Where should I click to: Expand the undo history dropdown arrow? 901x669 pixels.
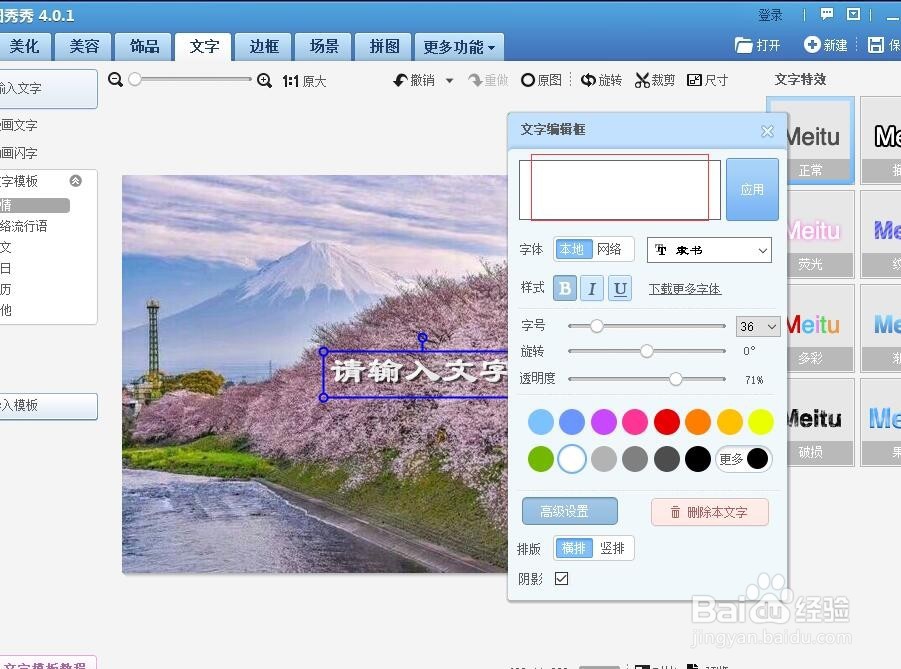pos(447,80)
